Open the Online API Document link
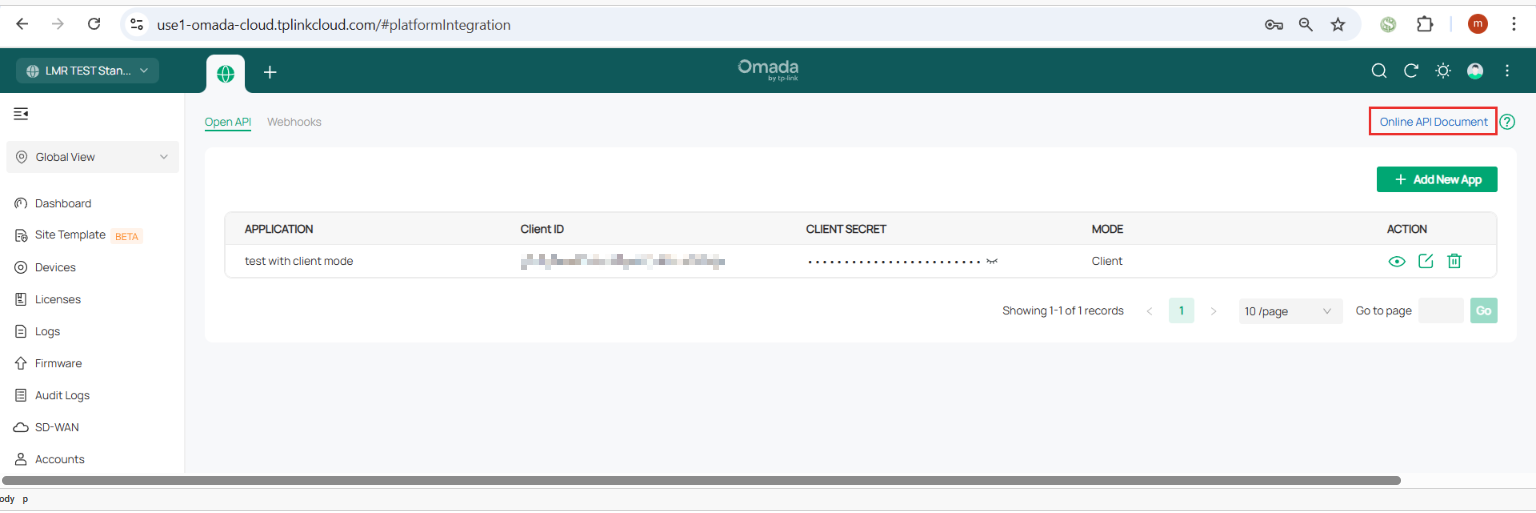 [x=1433, y=122]
